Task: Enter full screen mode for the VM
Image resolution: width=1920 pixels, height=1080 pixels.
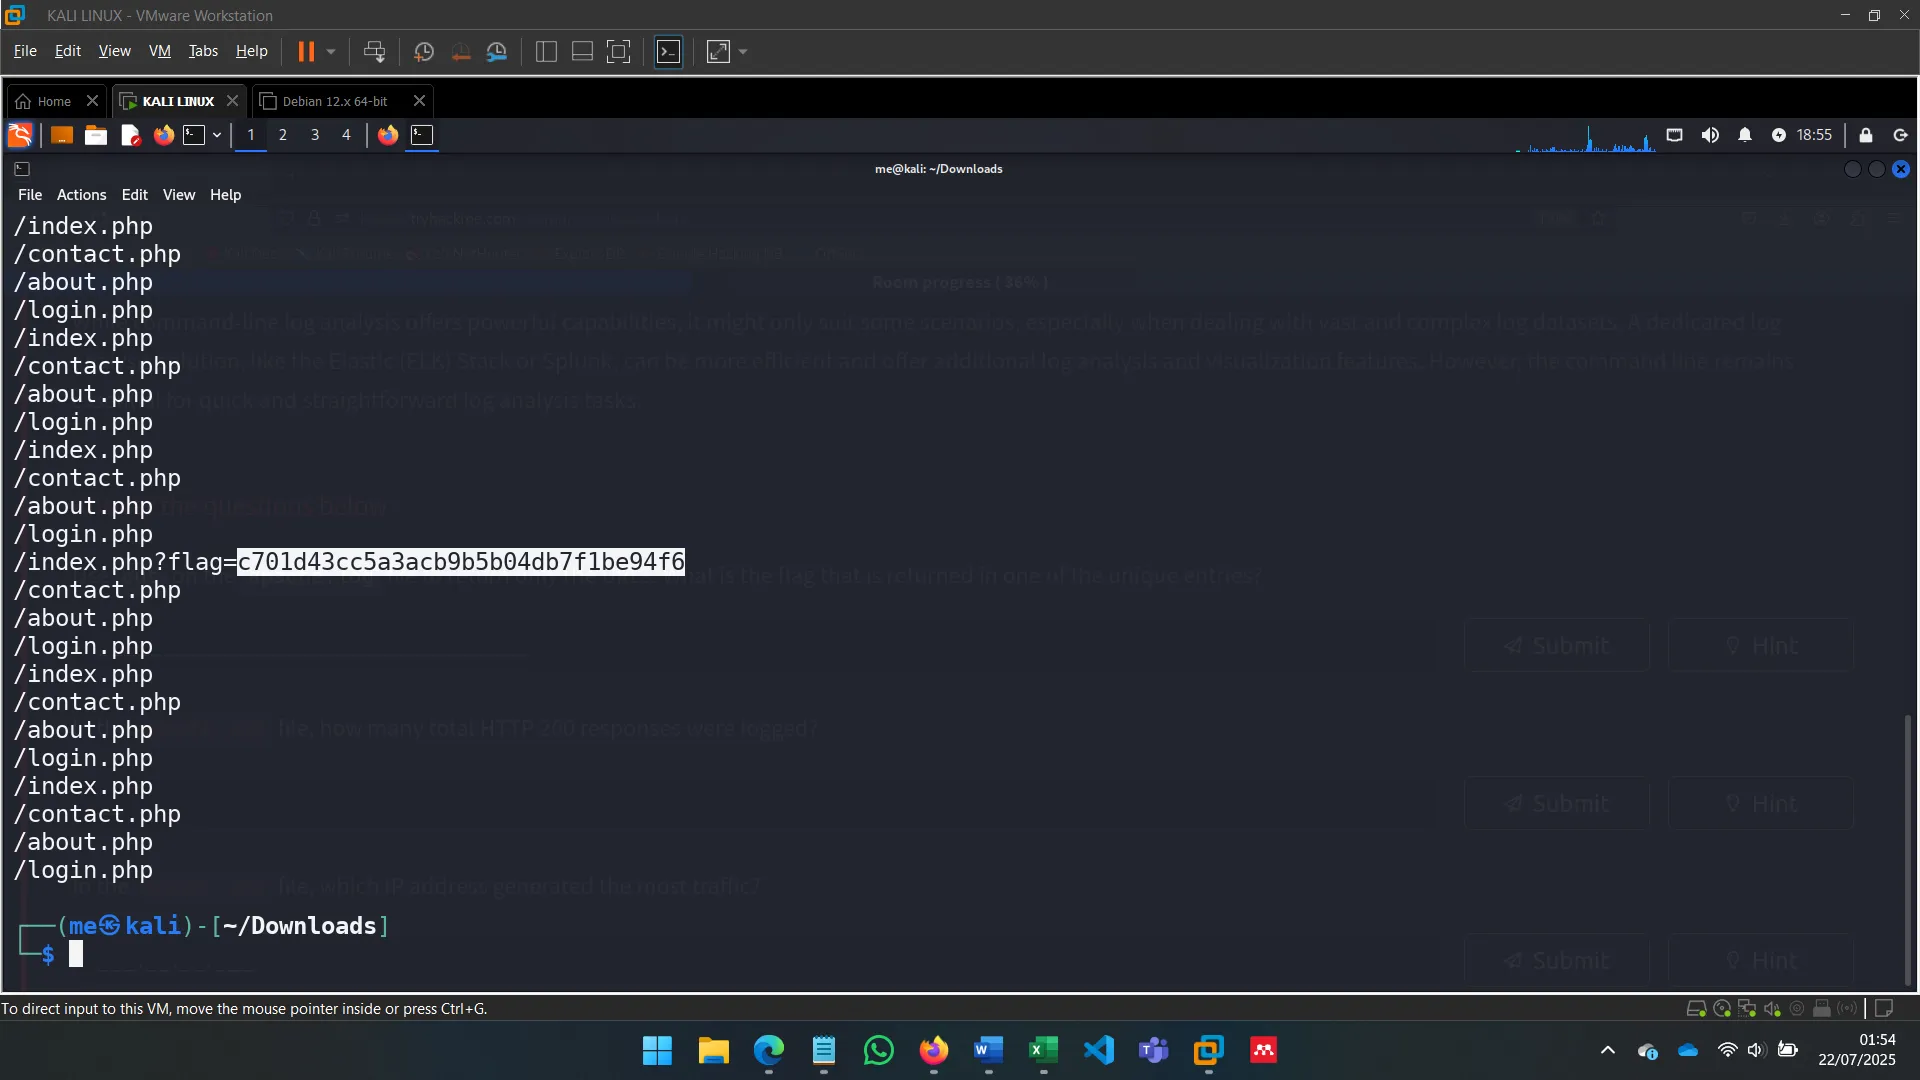Action: click(x=619, y=51)
